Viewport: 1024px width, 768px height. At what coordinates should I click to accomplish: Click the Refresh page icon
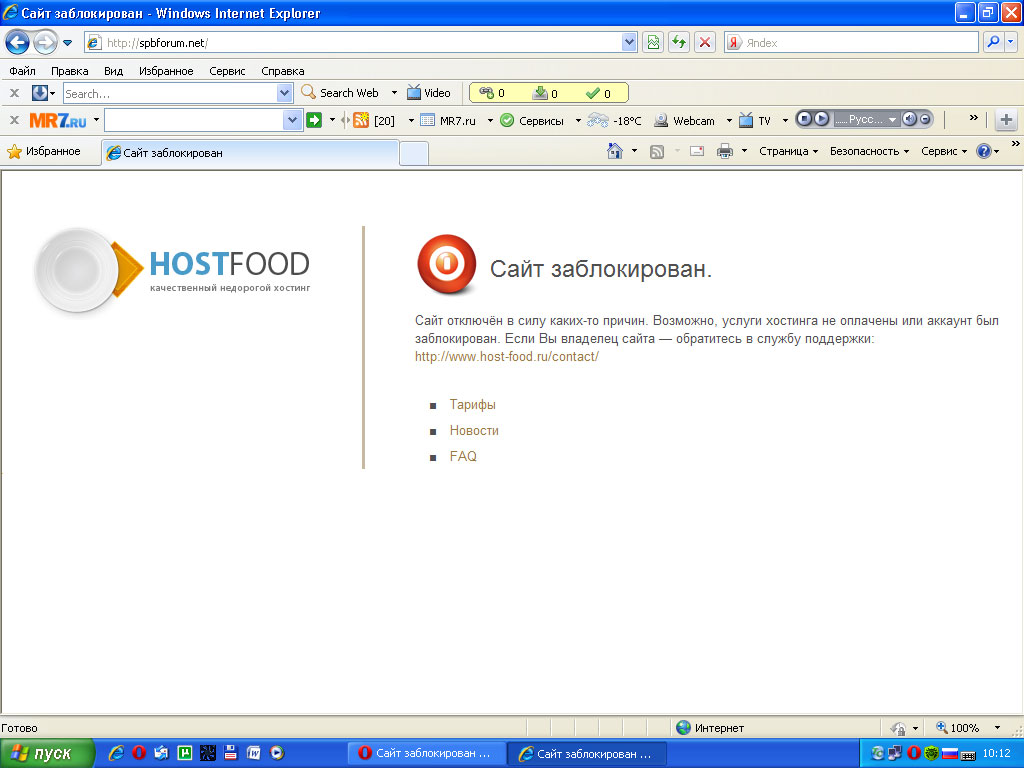click(x=679, y=42)
